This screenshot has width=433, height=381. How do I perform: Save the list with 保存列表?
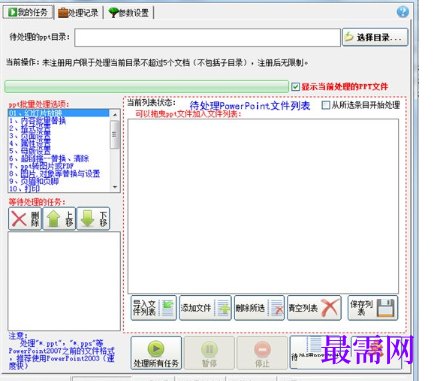pos(373,308)
